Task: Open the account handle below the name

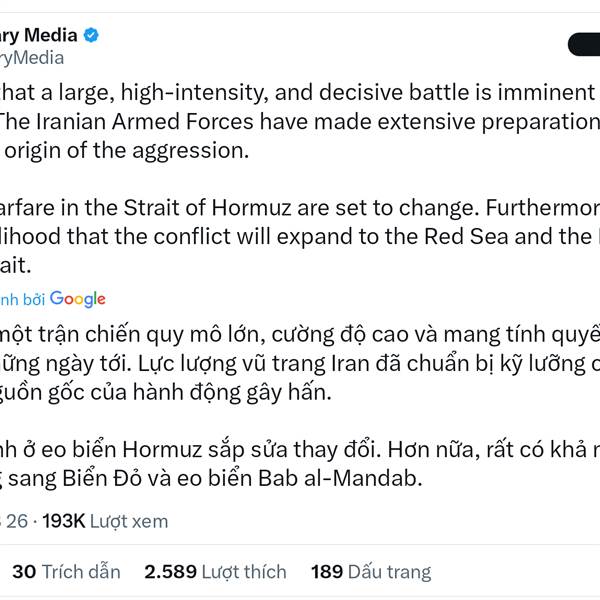Action: pyautogui.click(x=32, y=58)
